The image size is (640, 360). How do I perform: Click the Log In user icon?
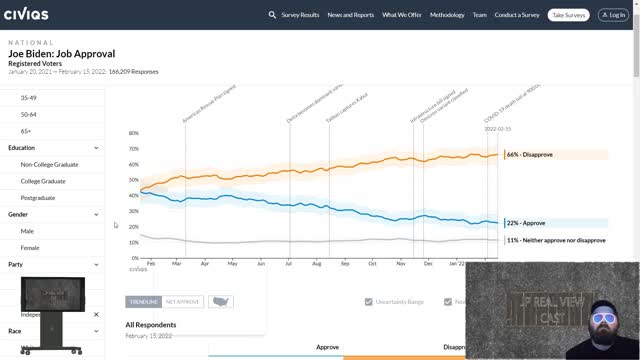pos(605,15)
